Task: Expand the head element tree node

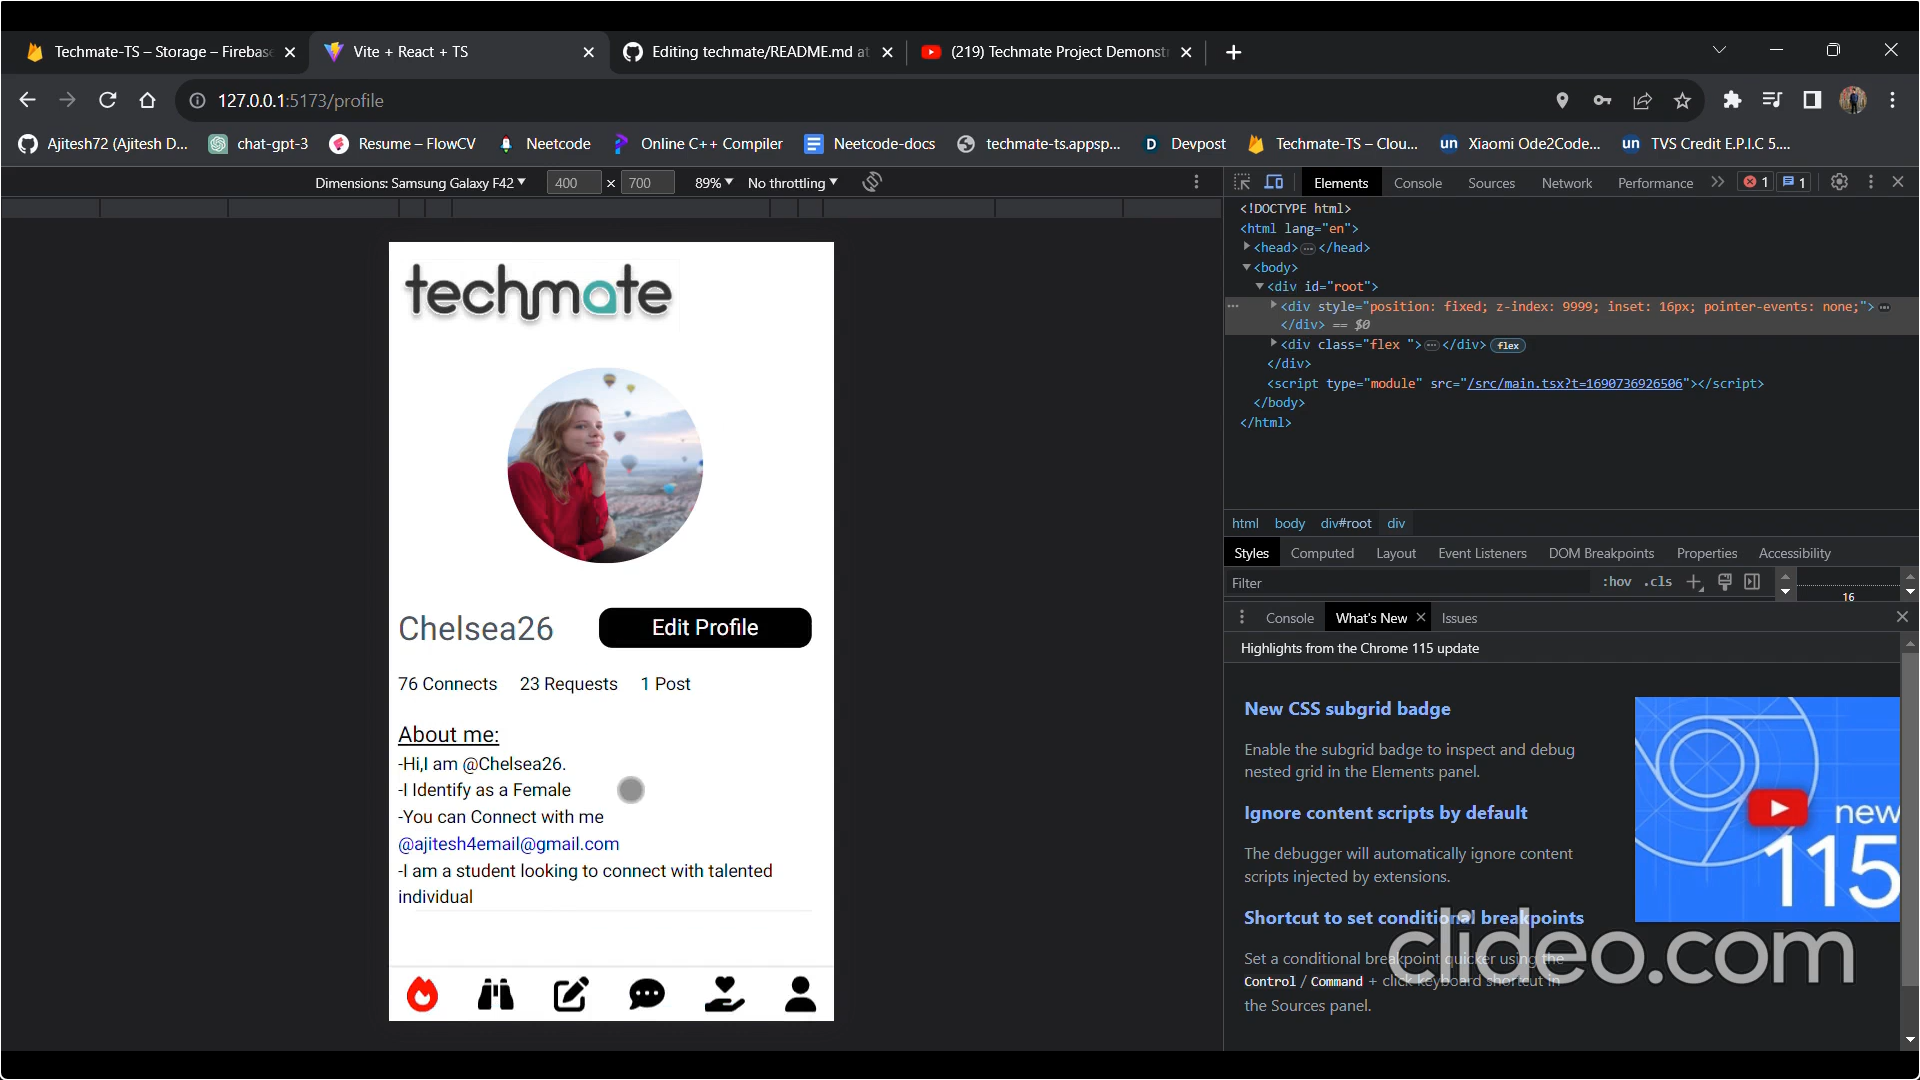Action: point(1247,247)
